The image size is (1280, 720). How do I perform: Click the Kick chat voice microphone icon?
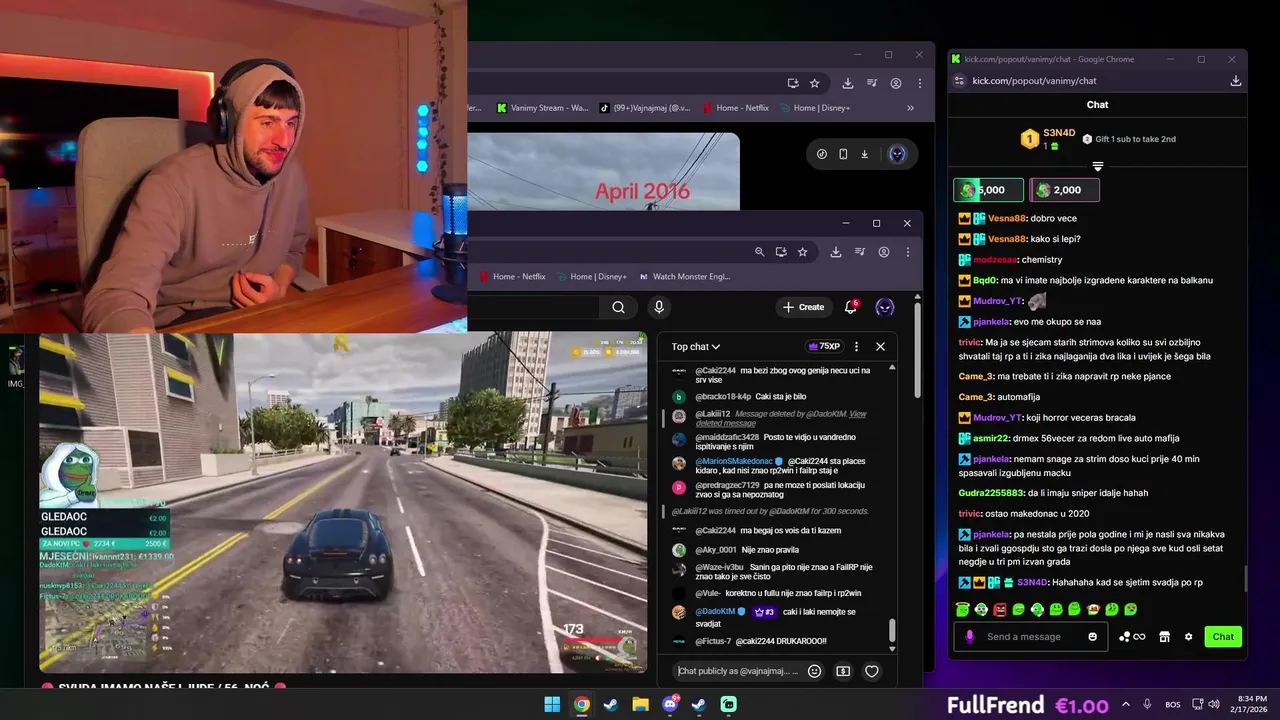coord(969,637)
